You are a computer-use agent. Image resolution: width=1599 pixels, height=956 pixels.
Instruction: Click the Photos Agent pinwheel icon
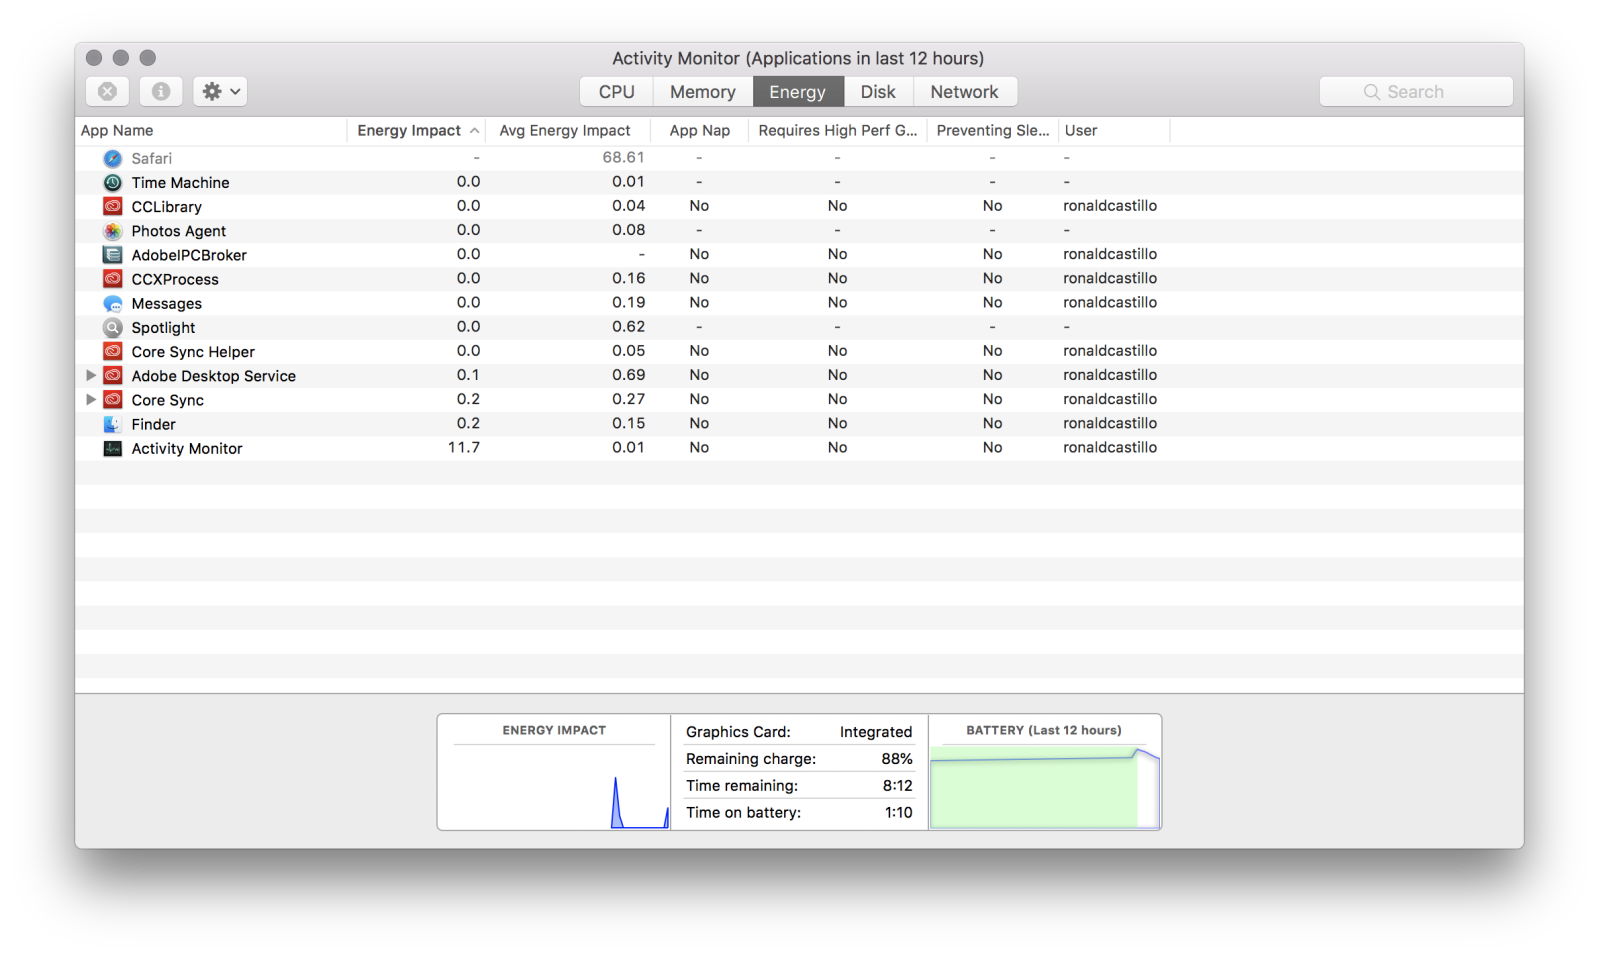tap(113, 230)
